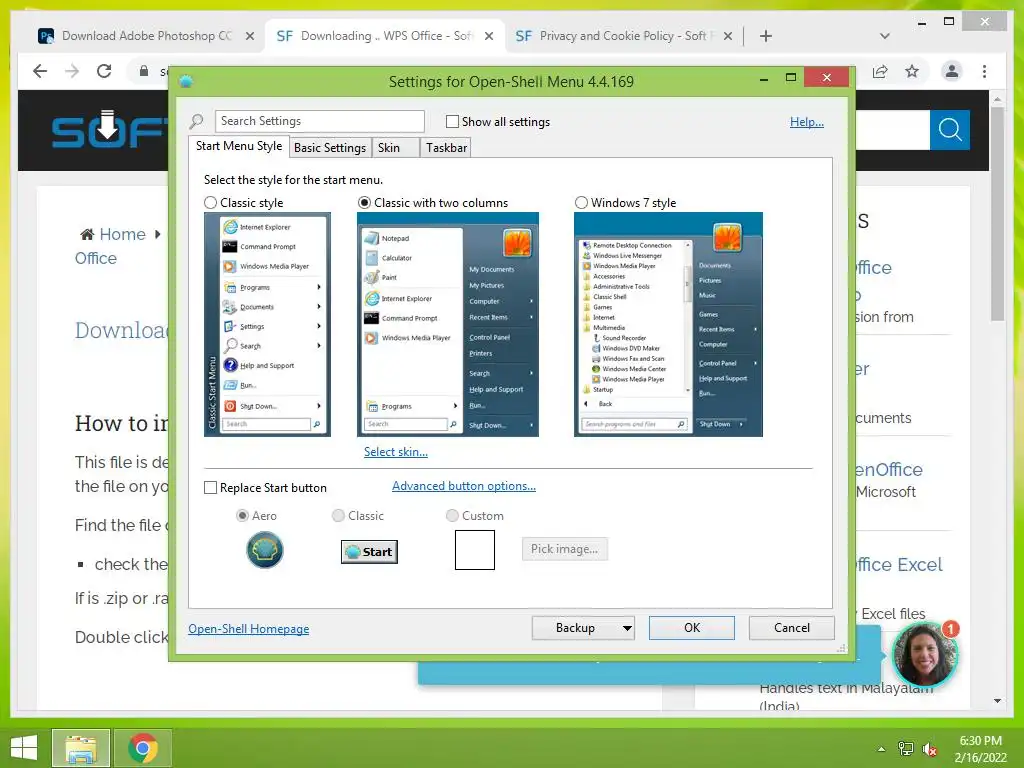Reload the page in the browser
The width and height of the screenshot is (1024, 768).
tap(104, 71)
